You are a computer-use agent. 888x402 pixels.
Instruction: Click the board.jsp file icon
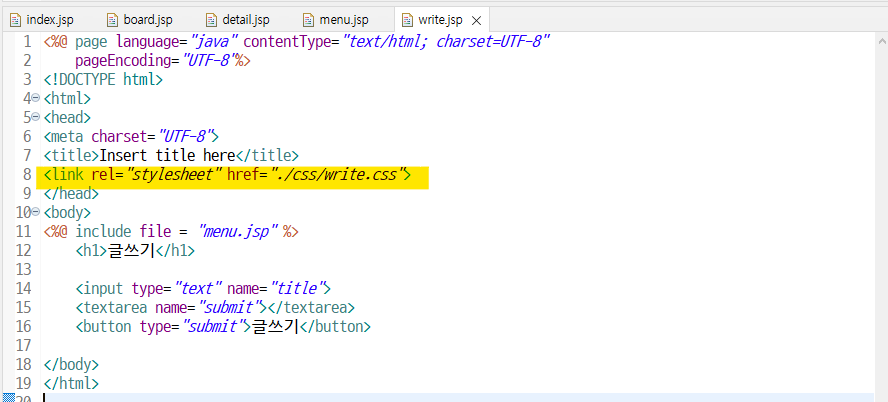[x=113, y=20]
